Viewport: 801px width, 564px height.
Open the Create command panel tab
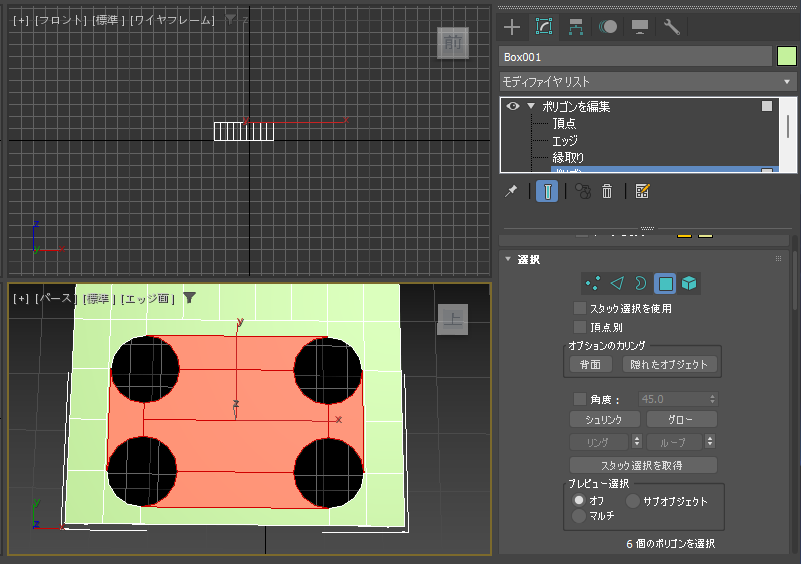(x=512, y=27)
